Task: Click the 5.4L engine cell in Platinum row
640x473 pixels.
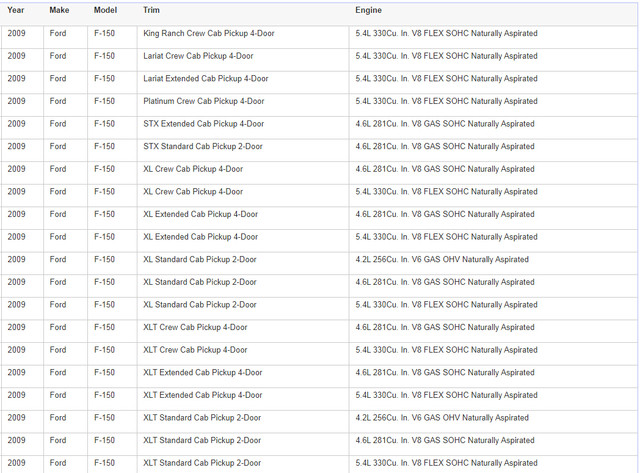Action: [x=446, y=101]
